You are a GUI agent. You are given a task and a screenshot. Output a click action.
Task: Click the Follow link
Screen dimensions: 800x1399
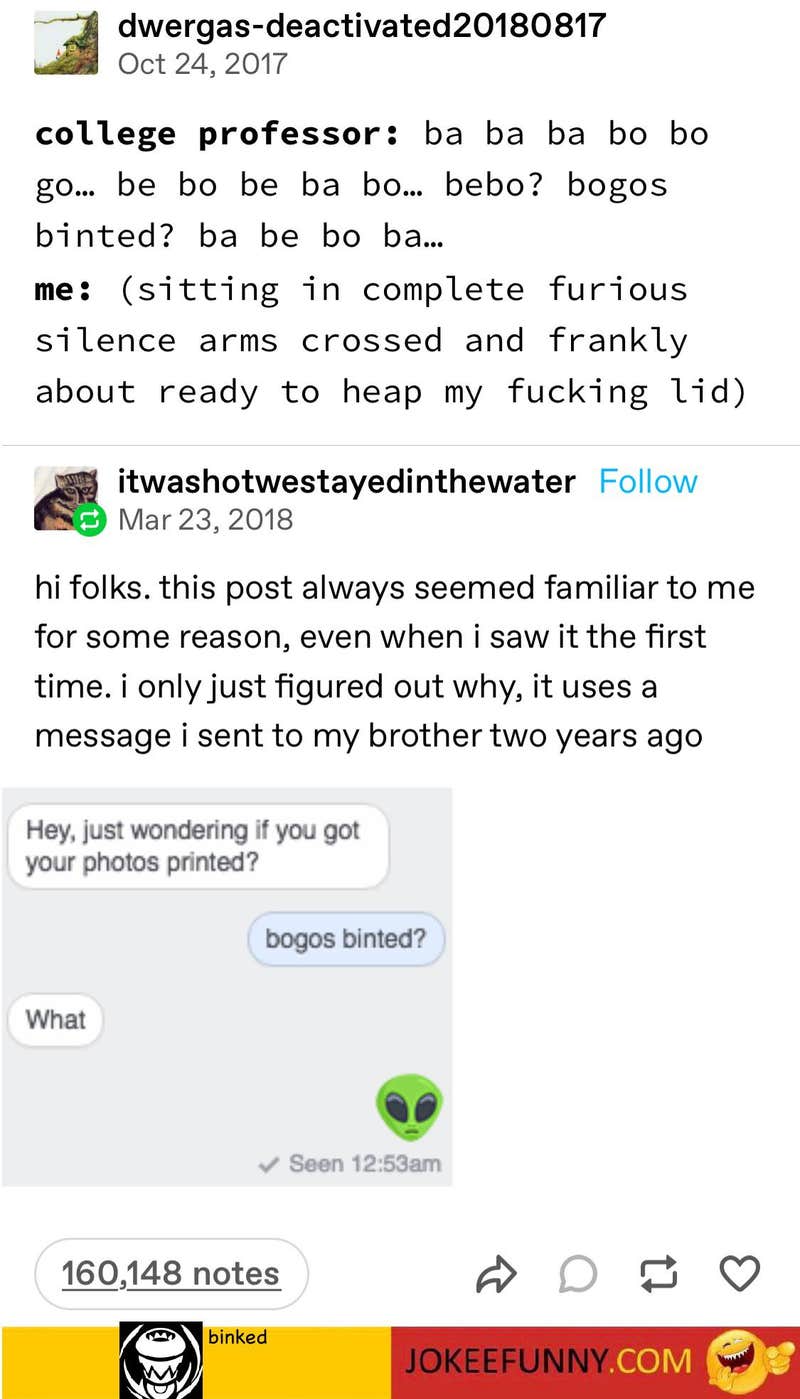coord(648,481)
